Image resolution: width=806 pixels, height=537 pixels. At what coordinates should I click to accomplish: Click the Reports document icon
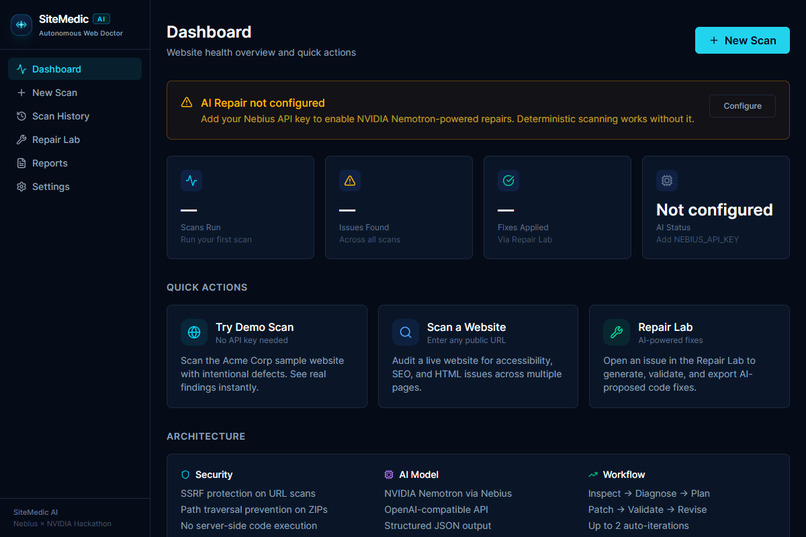click(21, 163)
